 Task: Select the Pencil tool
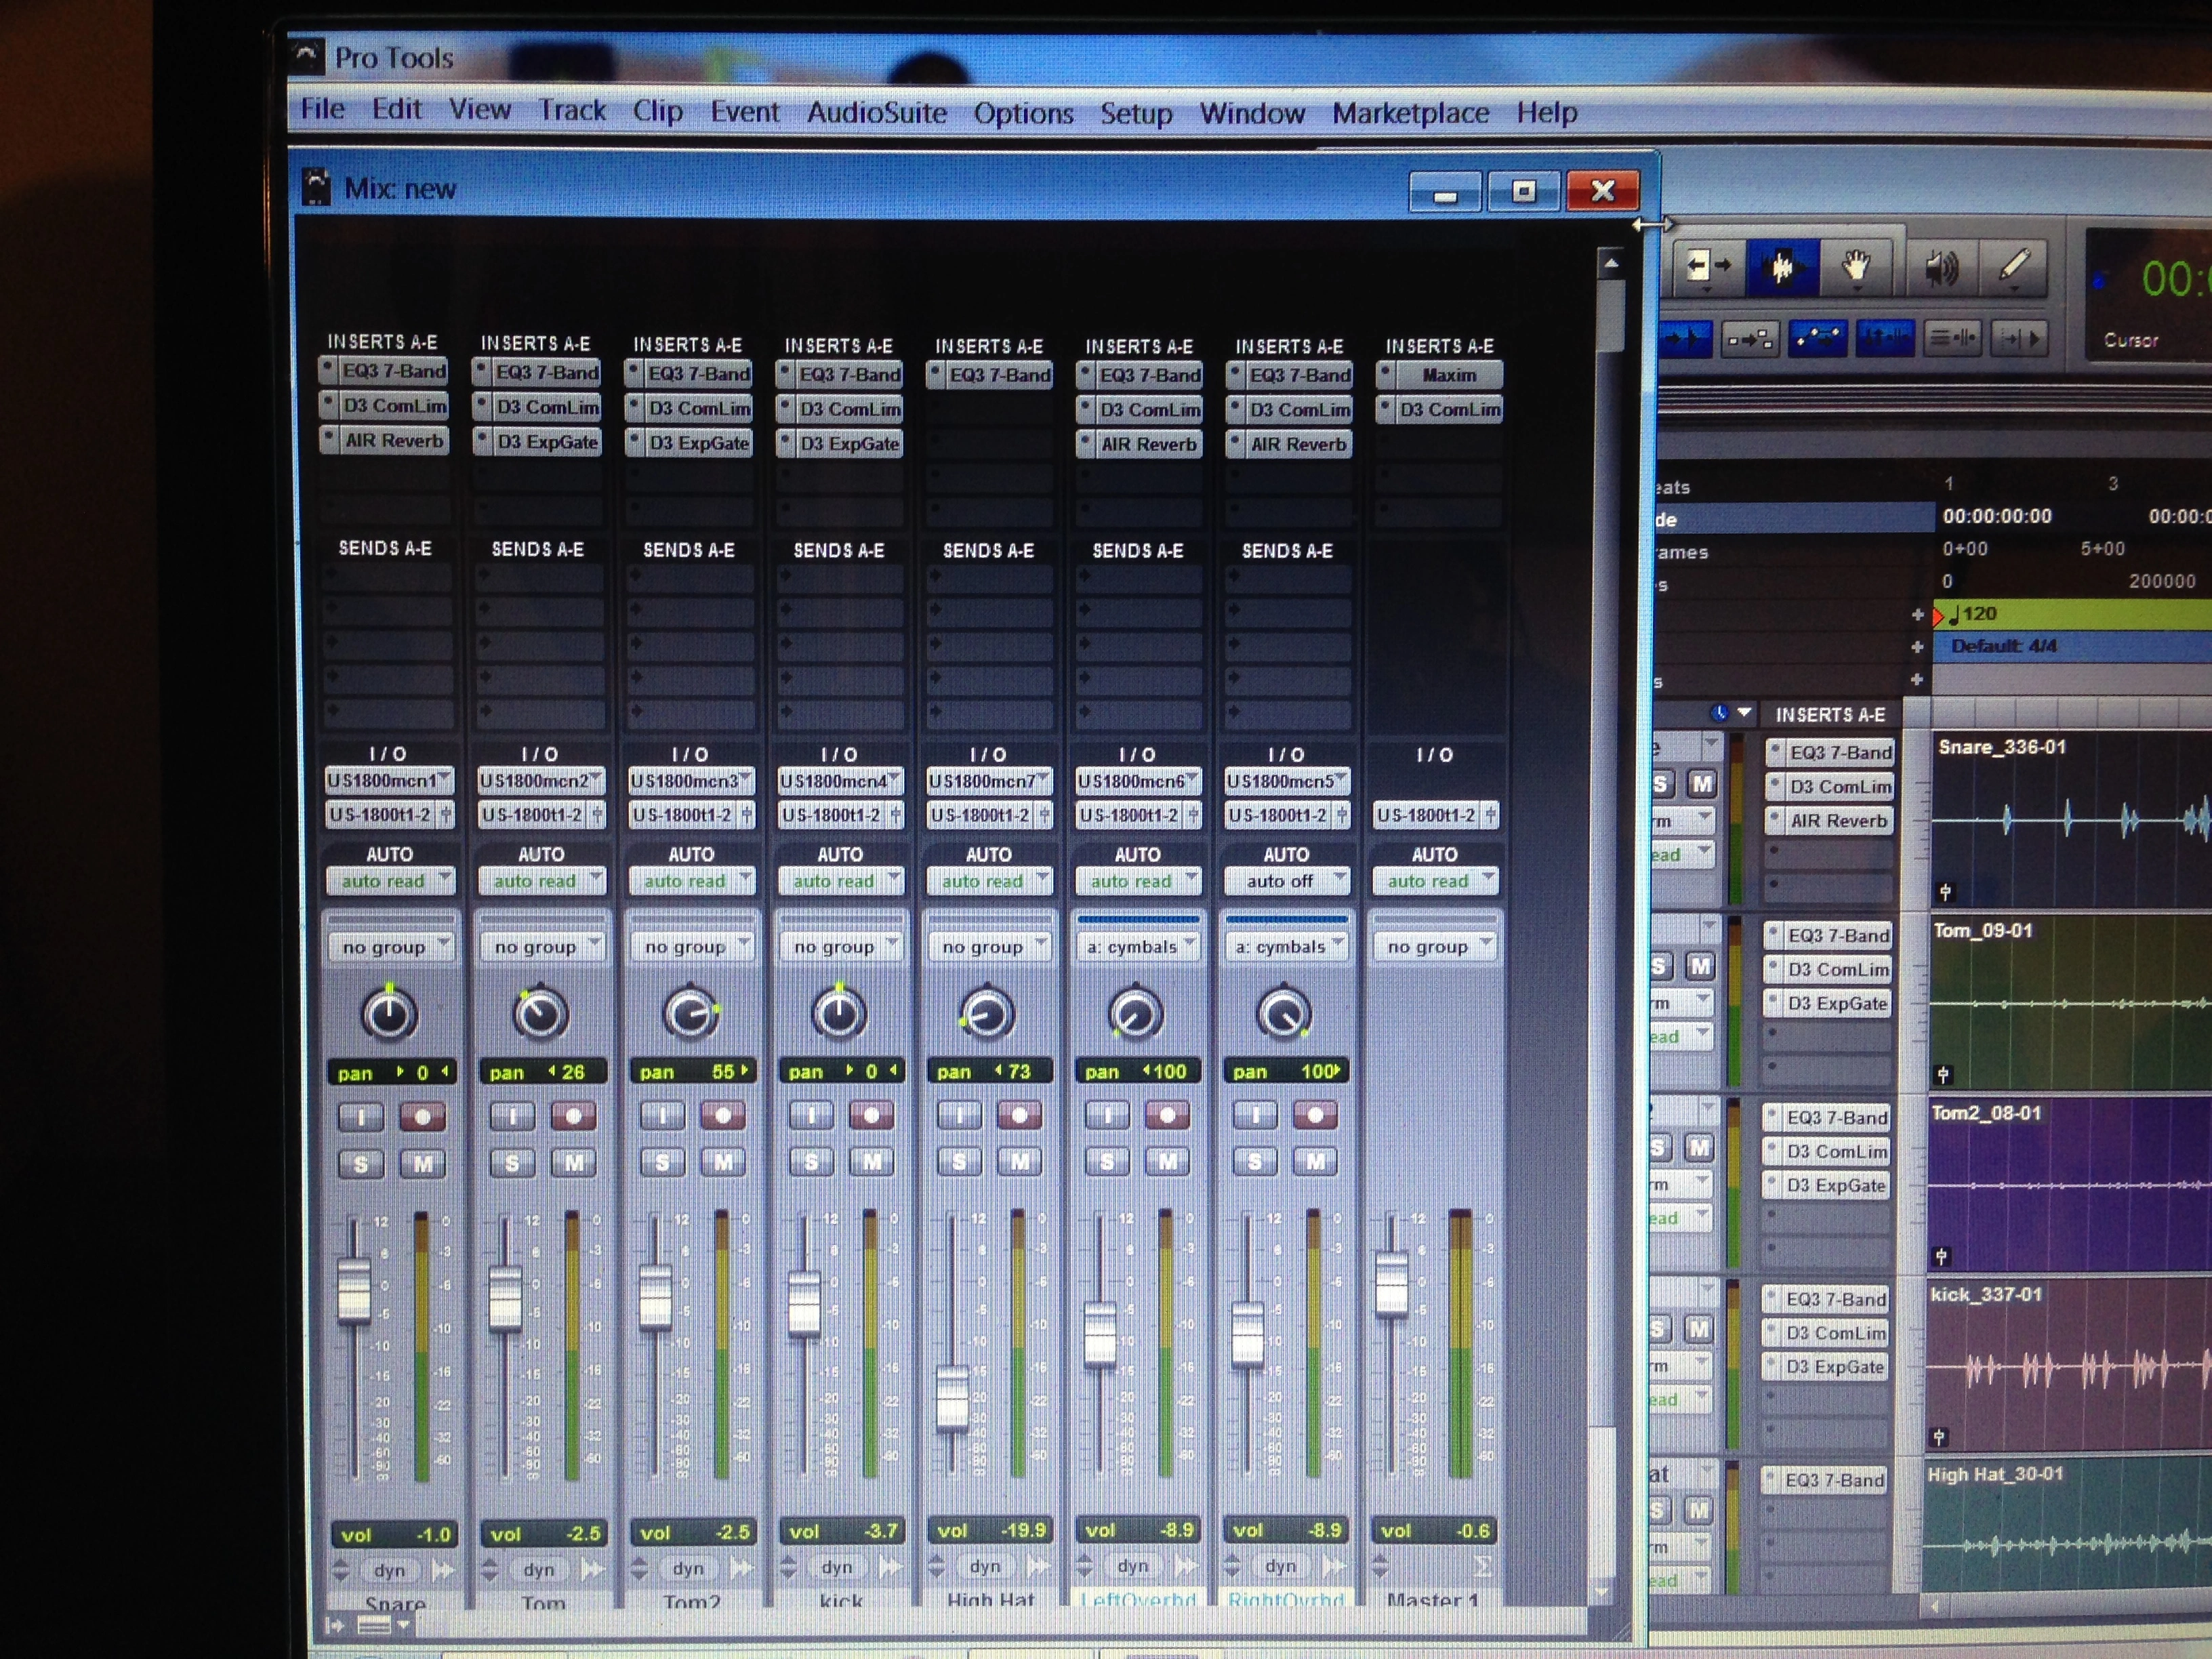click(2014, 266)
